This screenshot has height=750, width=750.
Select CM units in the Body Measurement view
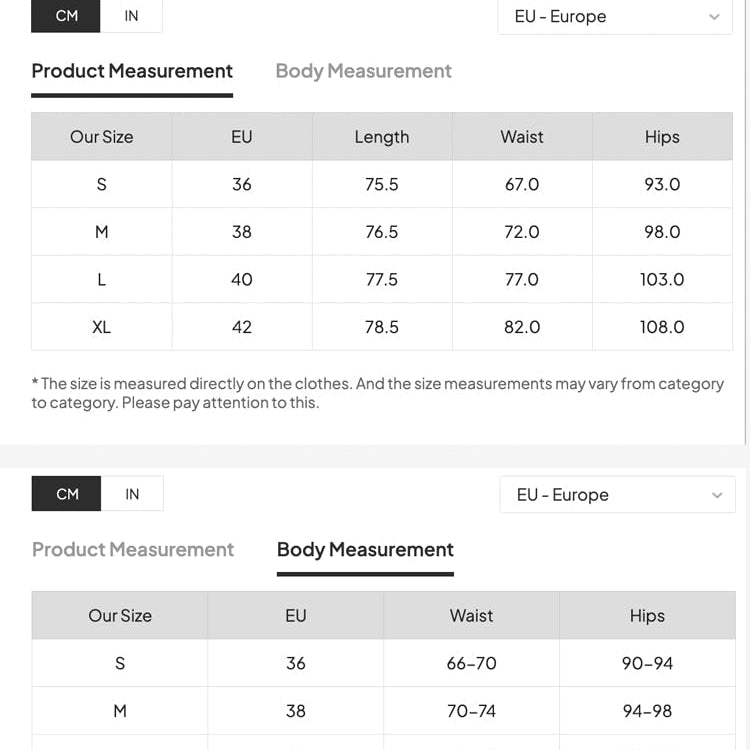67,494
